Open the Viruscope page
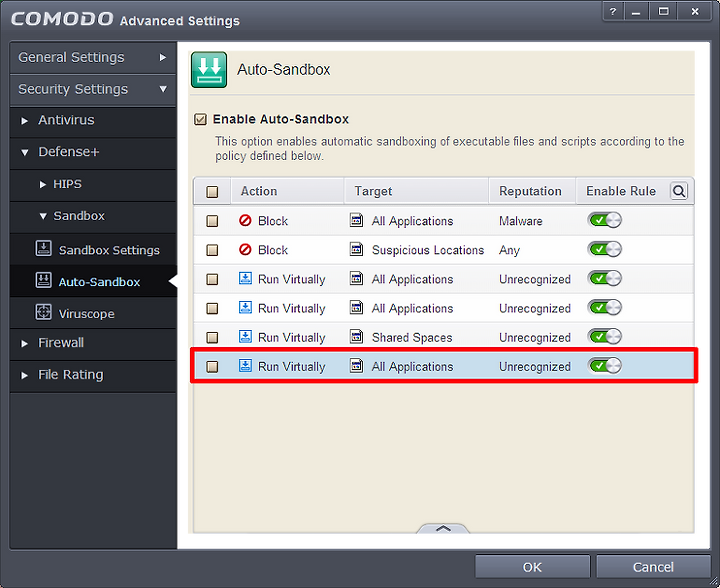Image resolution: width=720 pixels, height=588 pixels. coord(93,314)
